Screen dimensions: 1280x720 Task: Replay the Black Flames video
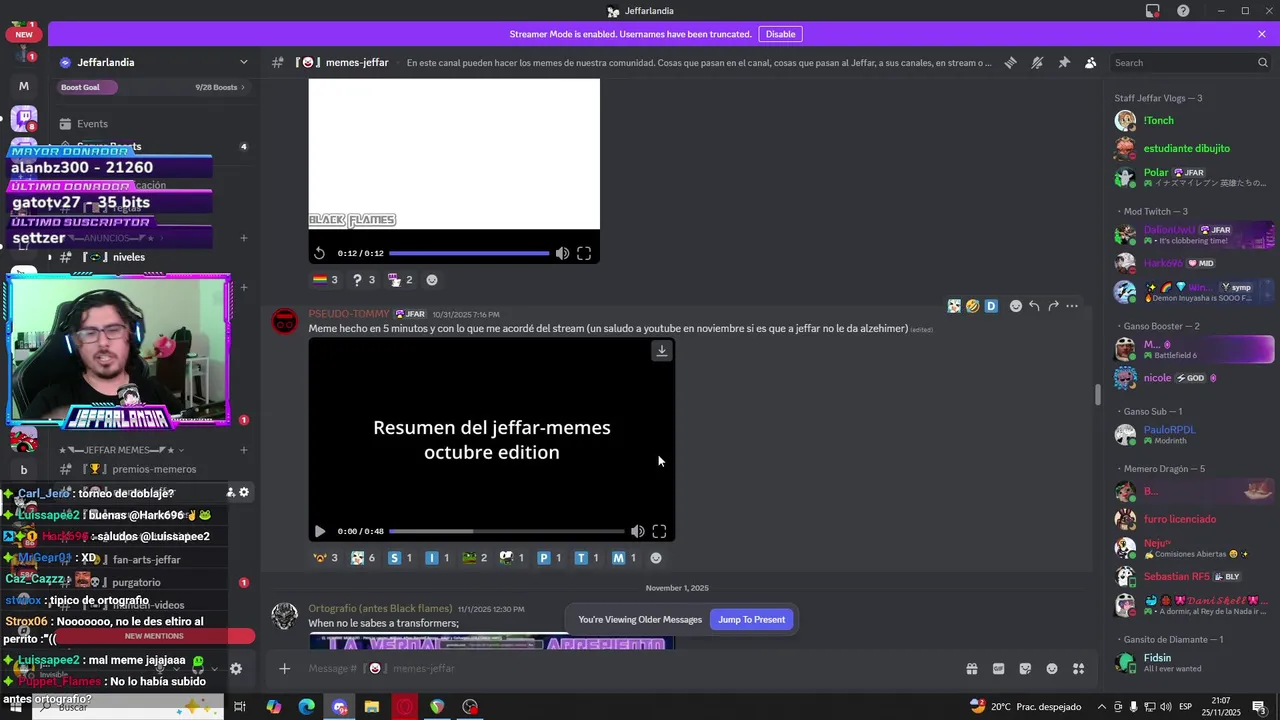[x=319, y=253]
